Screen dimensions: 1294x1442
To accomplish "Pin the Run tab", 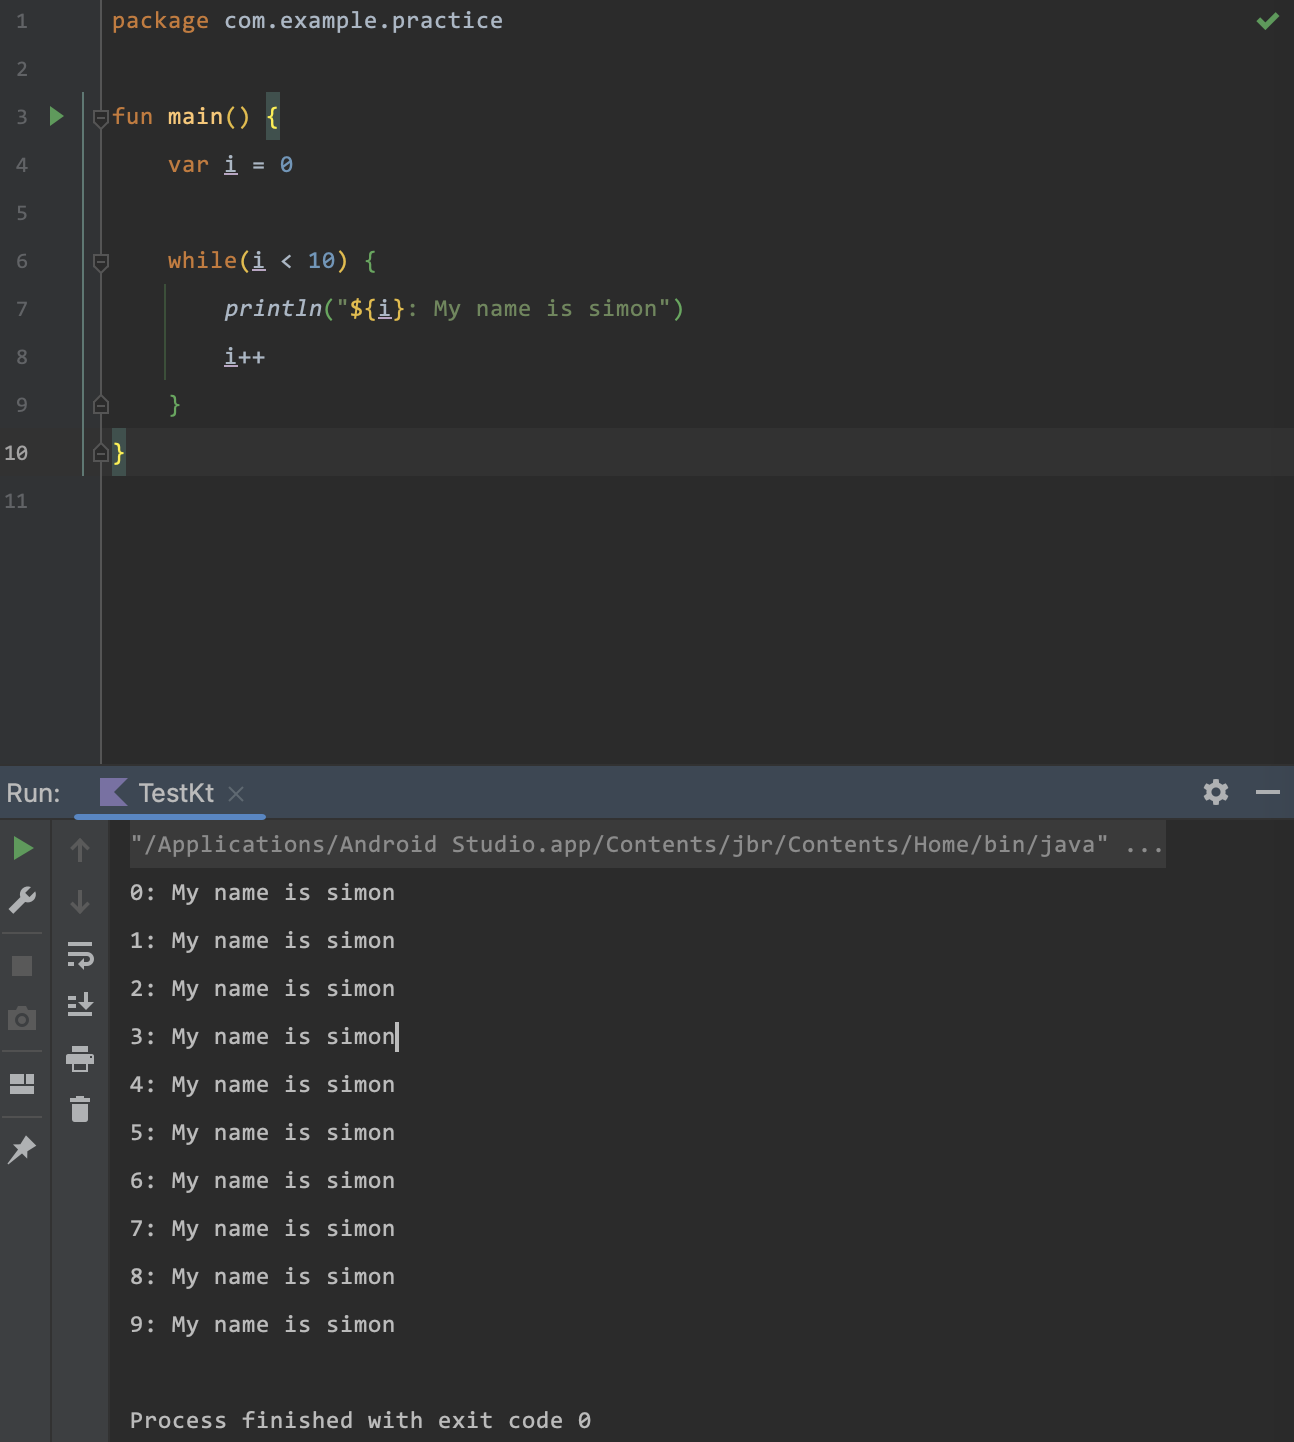I will [x=22, y=1150].
